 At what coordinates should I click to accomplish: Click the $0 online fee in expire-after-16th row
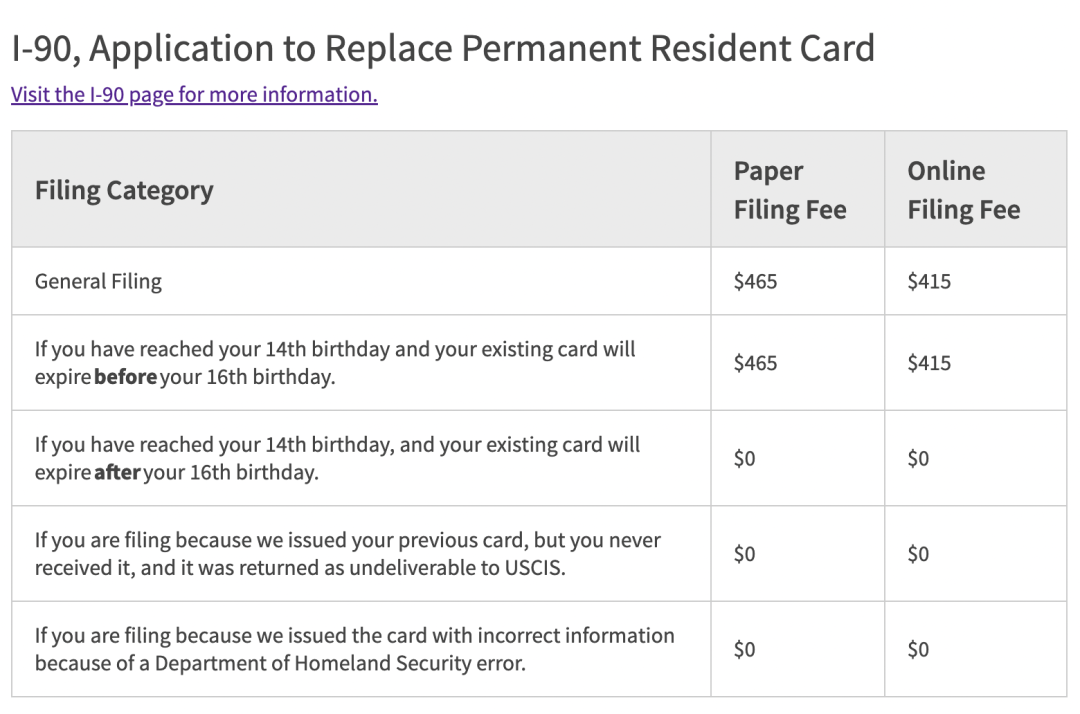coord(918,458)
